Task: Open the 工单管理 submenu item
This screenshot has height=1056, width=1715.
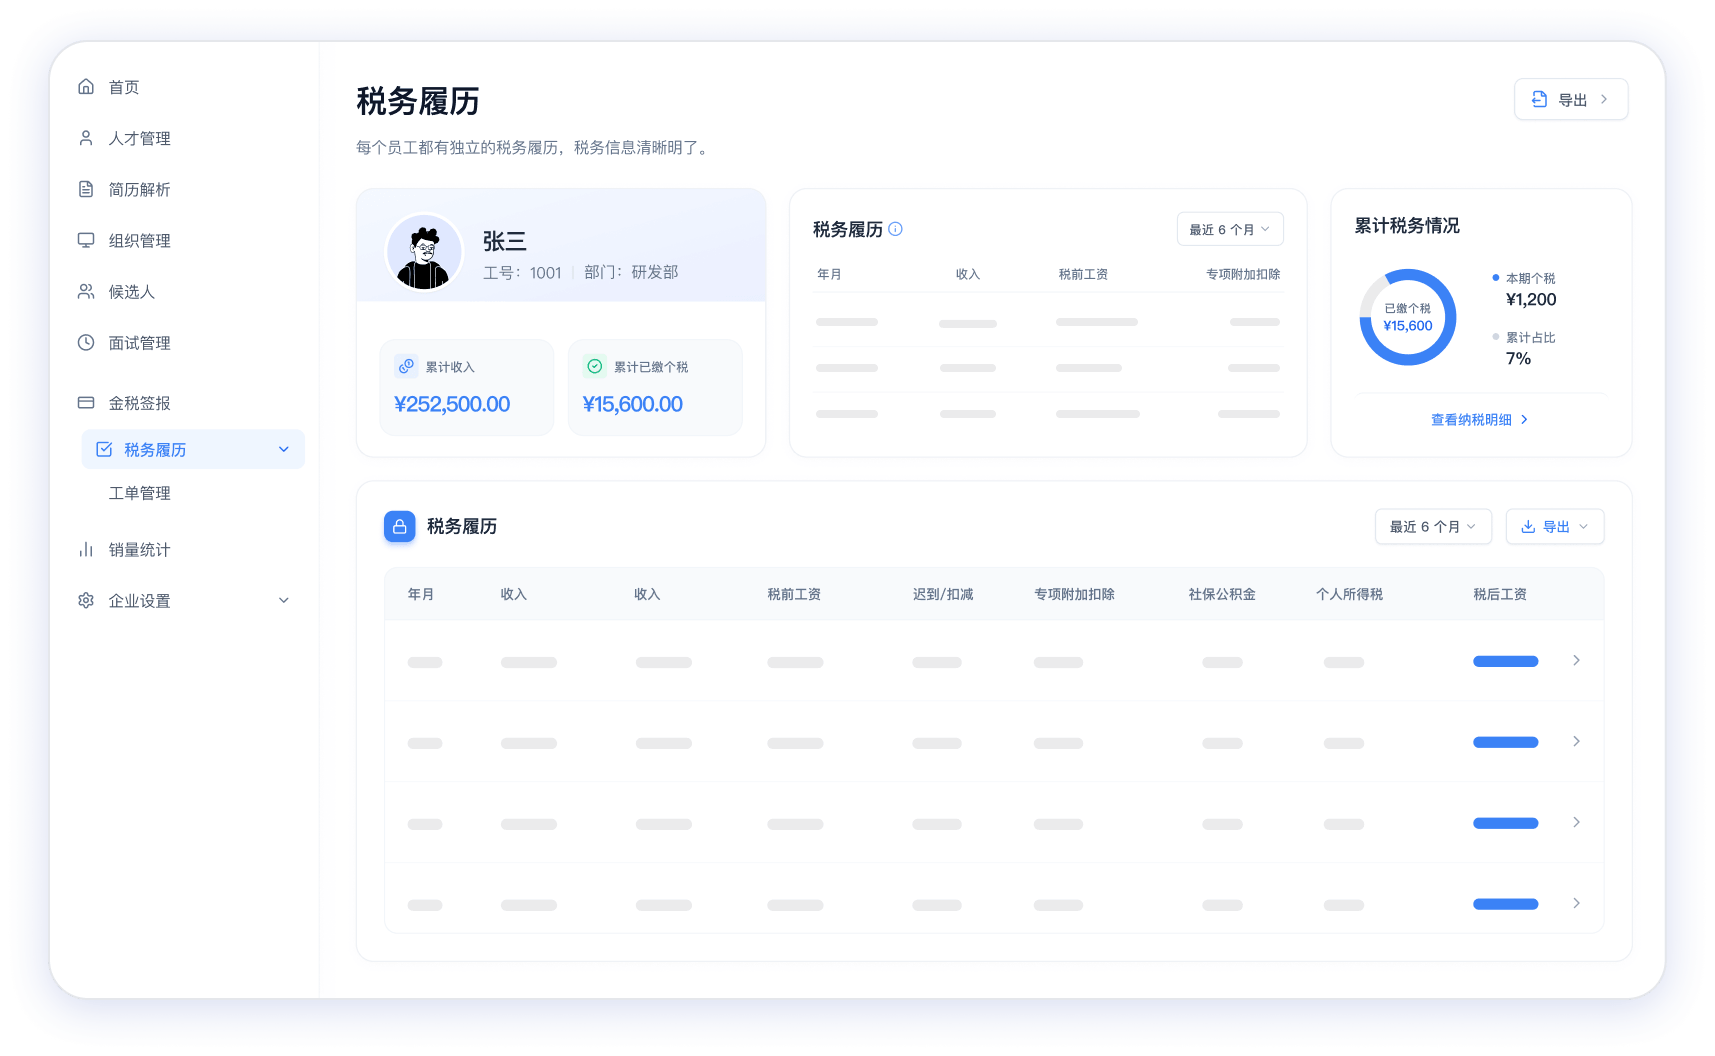Action: (140, 493)
